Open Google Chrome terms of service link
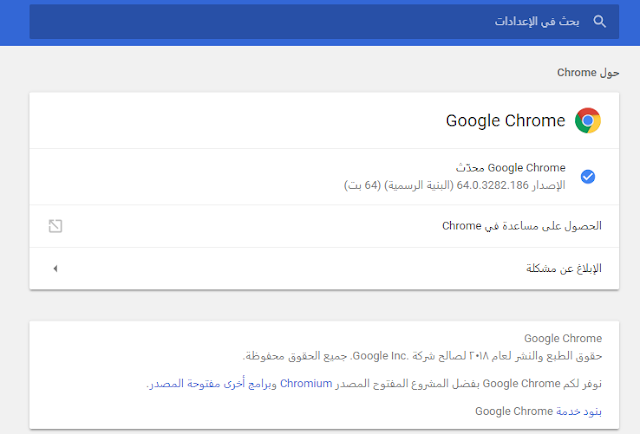The width and height of the screenshot is (640, 434). pos(579,411)
